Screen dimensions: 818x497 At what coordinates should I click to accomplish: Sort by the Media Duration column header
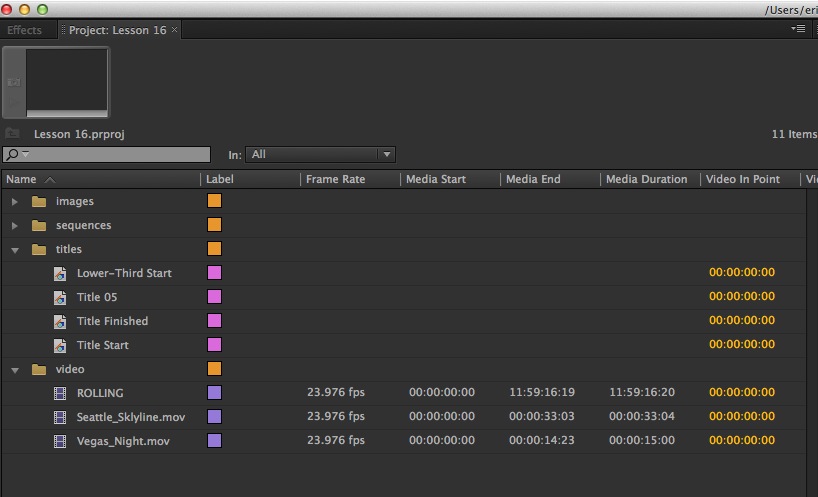646,179
